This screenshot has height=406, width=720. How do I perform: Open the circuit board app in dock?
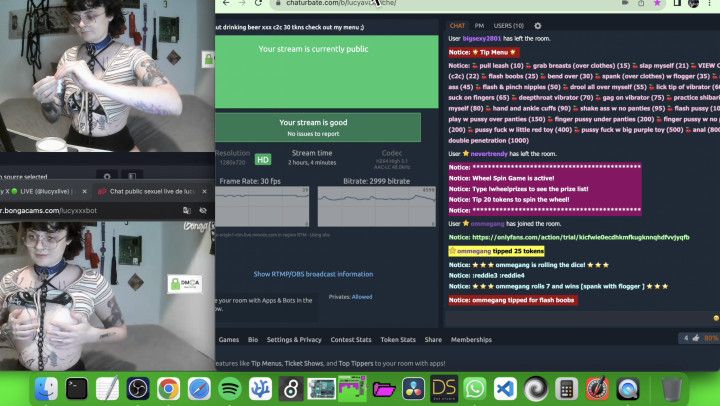click(321, 389)
